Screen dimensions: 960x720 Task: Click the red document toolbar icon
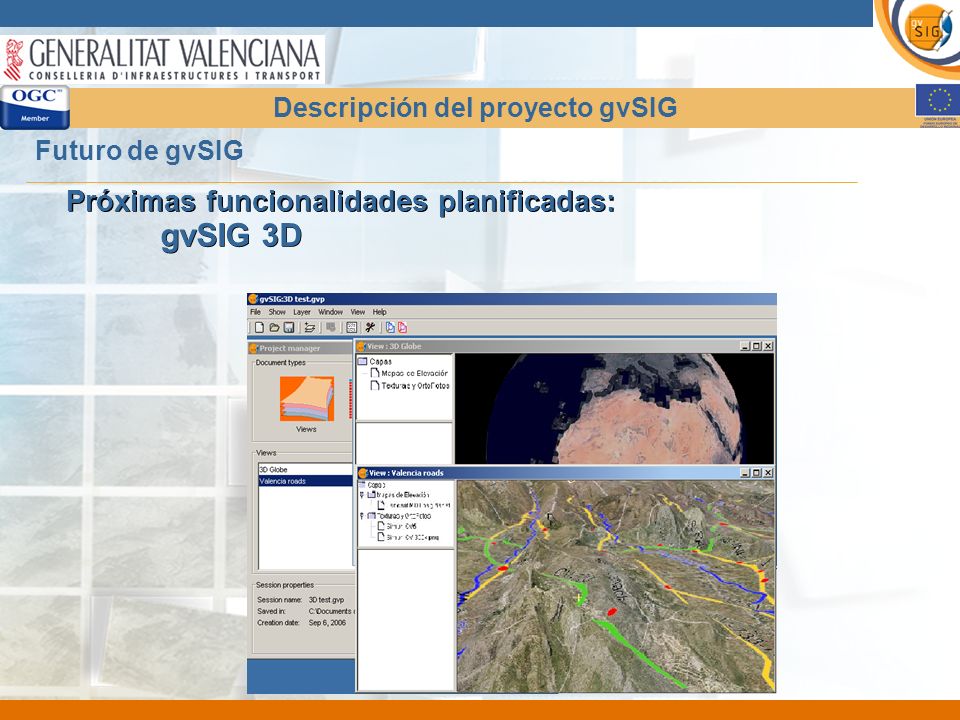402,328
